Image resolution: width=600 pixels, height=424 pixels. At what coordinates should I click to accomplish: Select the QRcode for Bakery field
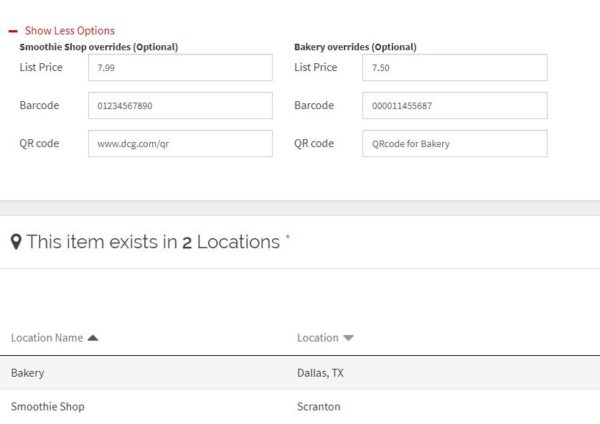pyautogui.click(x=455, y=144)
